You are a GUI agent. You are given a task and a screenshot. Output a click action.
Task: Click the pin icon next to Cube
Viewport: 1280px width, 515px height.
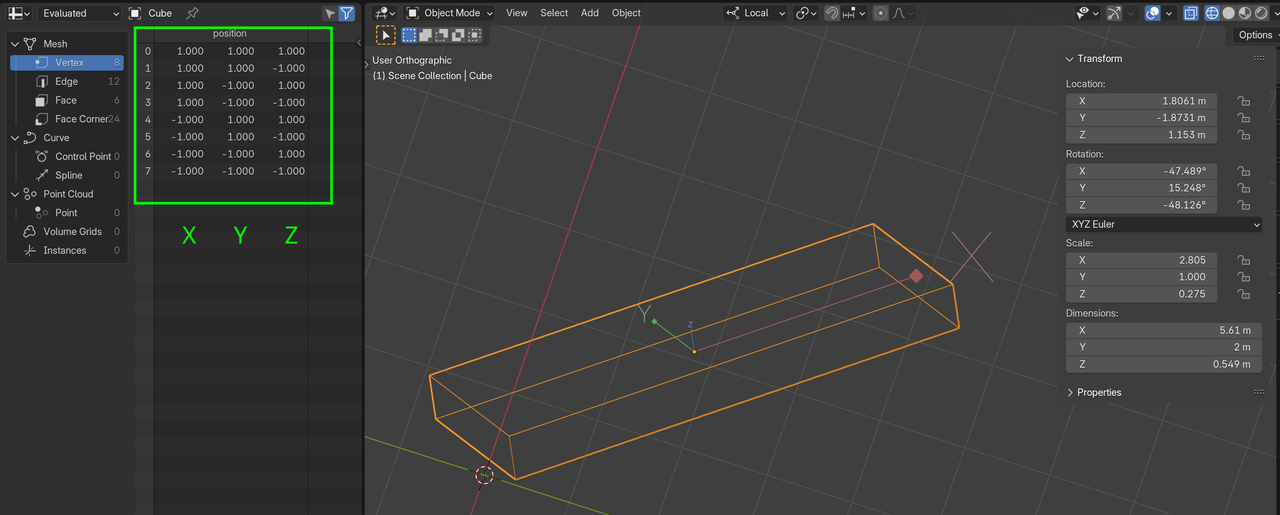[x=192, y=13]
